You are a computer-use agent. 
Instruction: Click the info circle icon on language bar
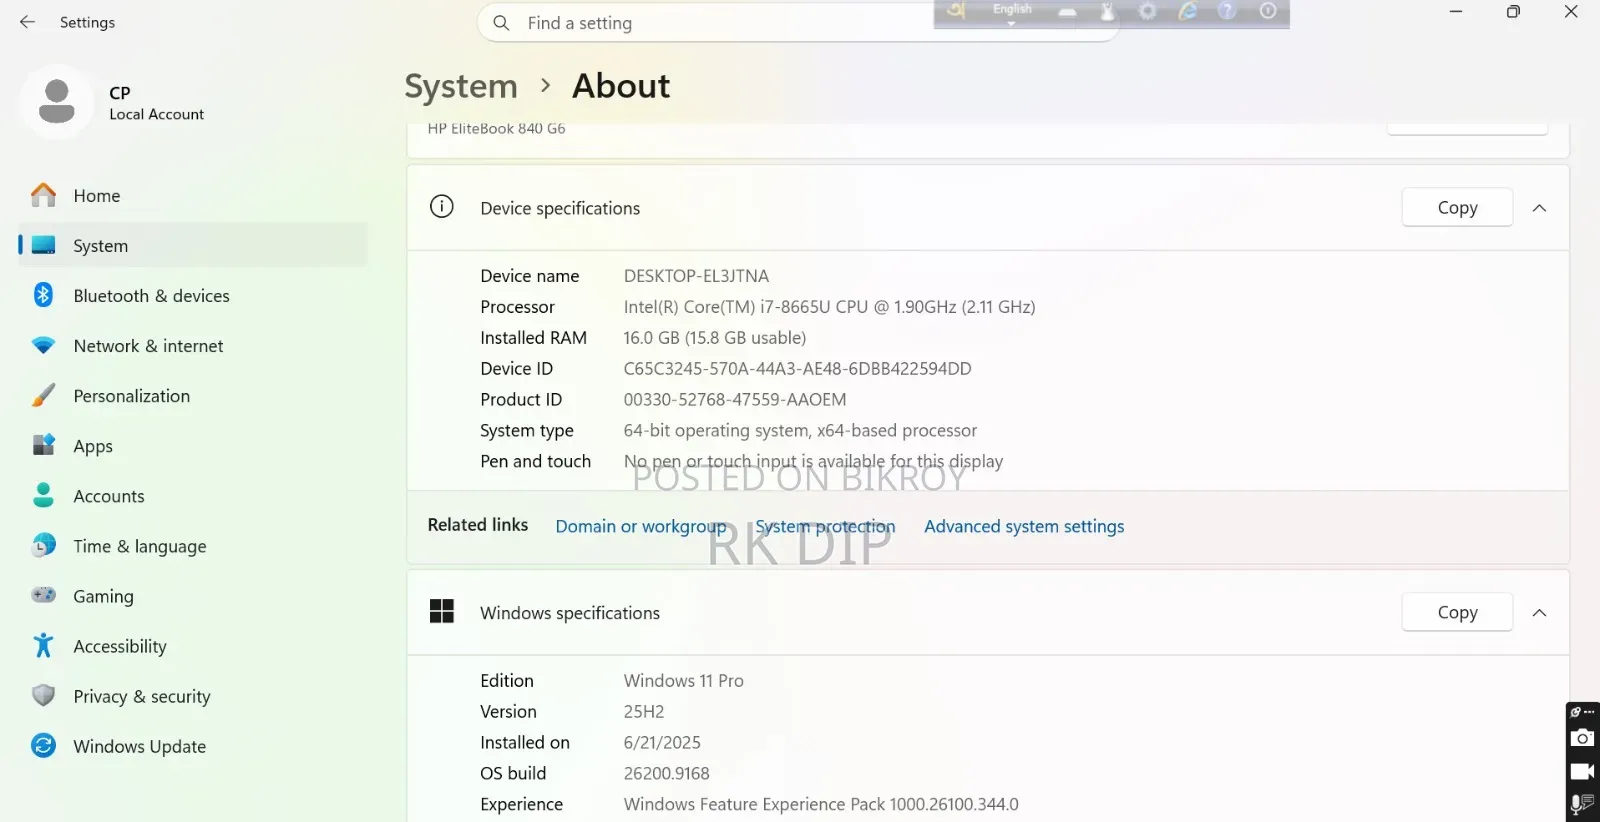[x=1268, y=11]
